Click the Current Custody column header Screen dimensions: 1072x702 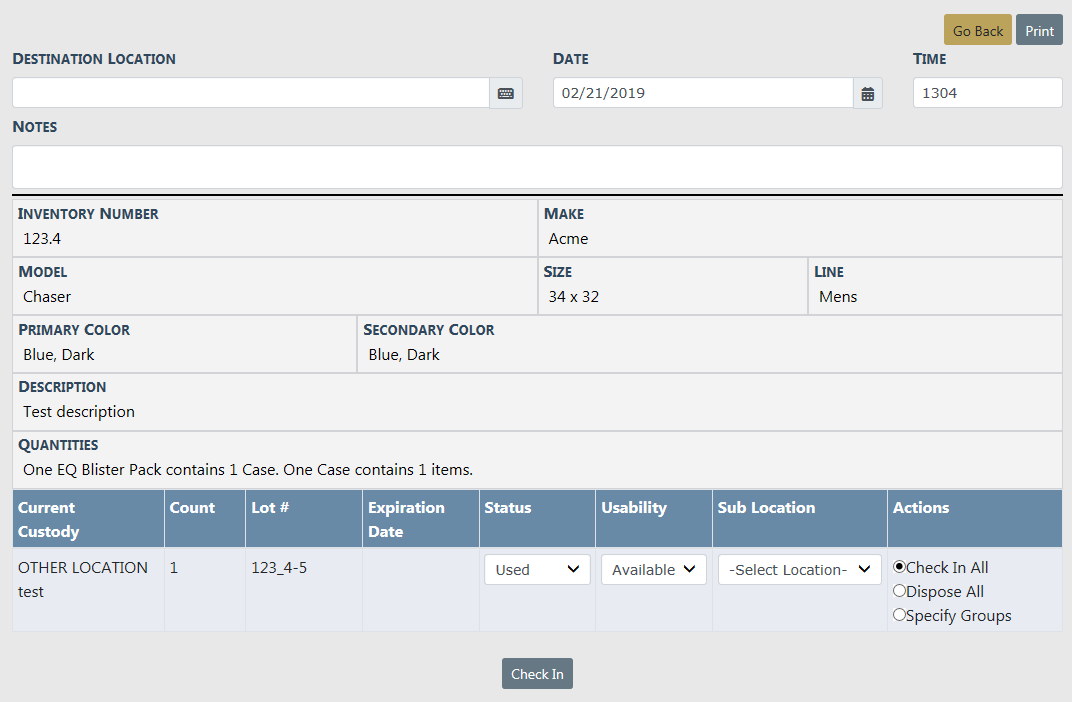coord(47,519)
